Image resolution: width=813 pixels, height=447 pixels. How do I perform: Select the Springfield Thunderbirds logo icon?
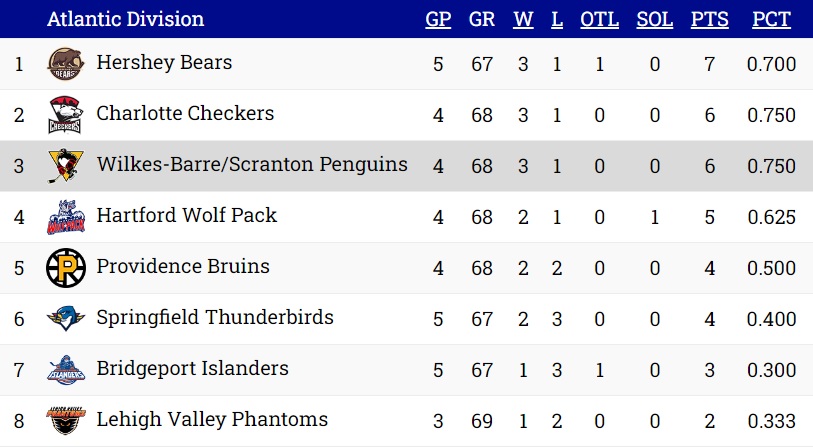click(x=66, y=318)
